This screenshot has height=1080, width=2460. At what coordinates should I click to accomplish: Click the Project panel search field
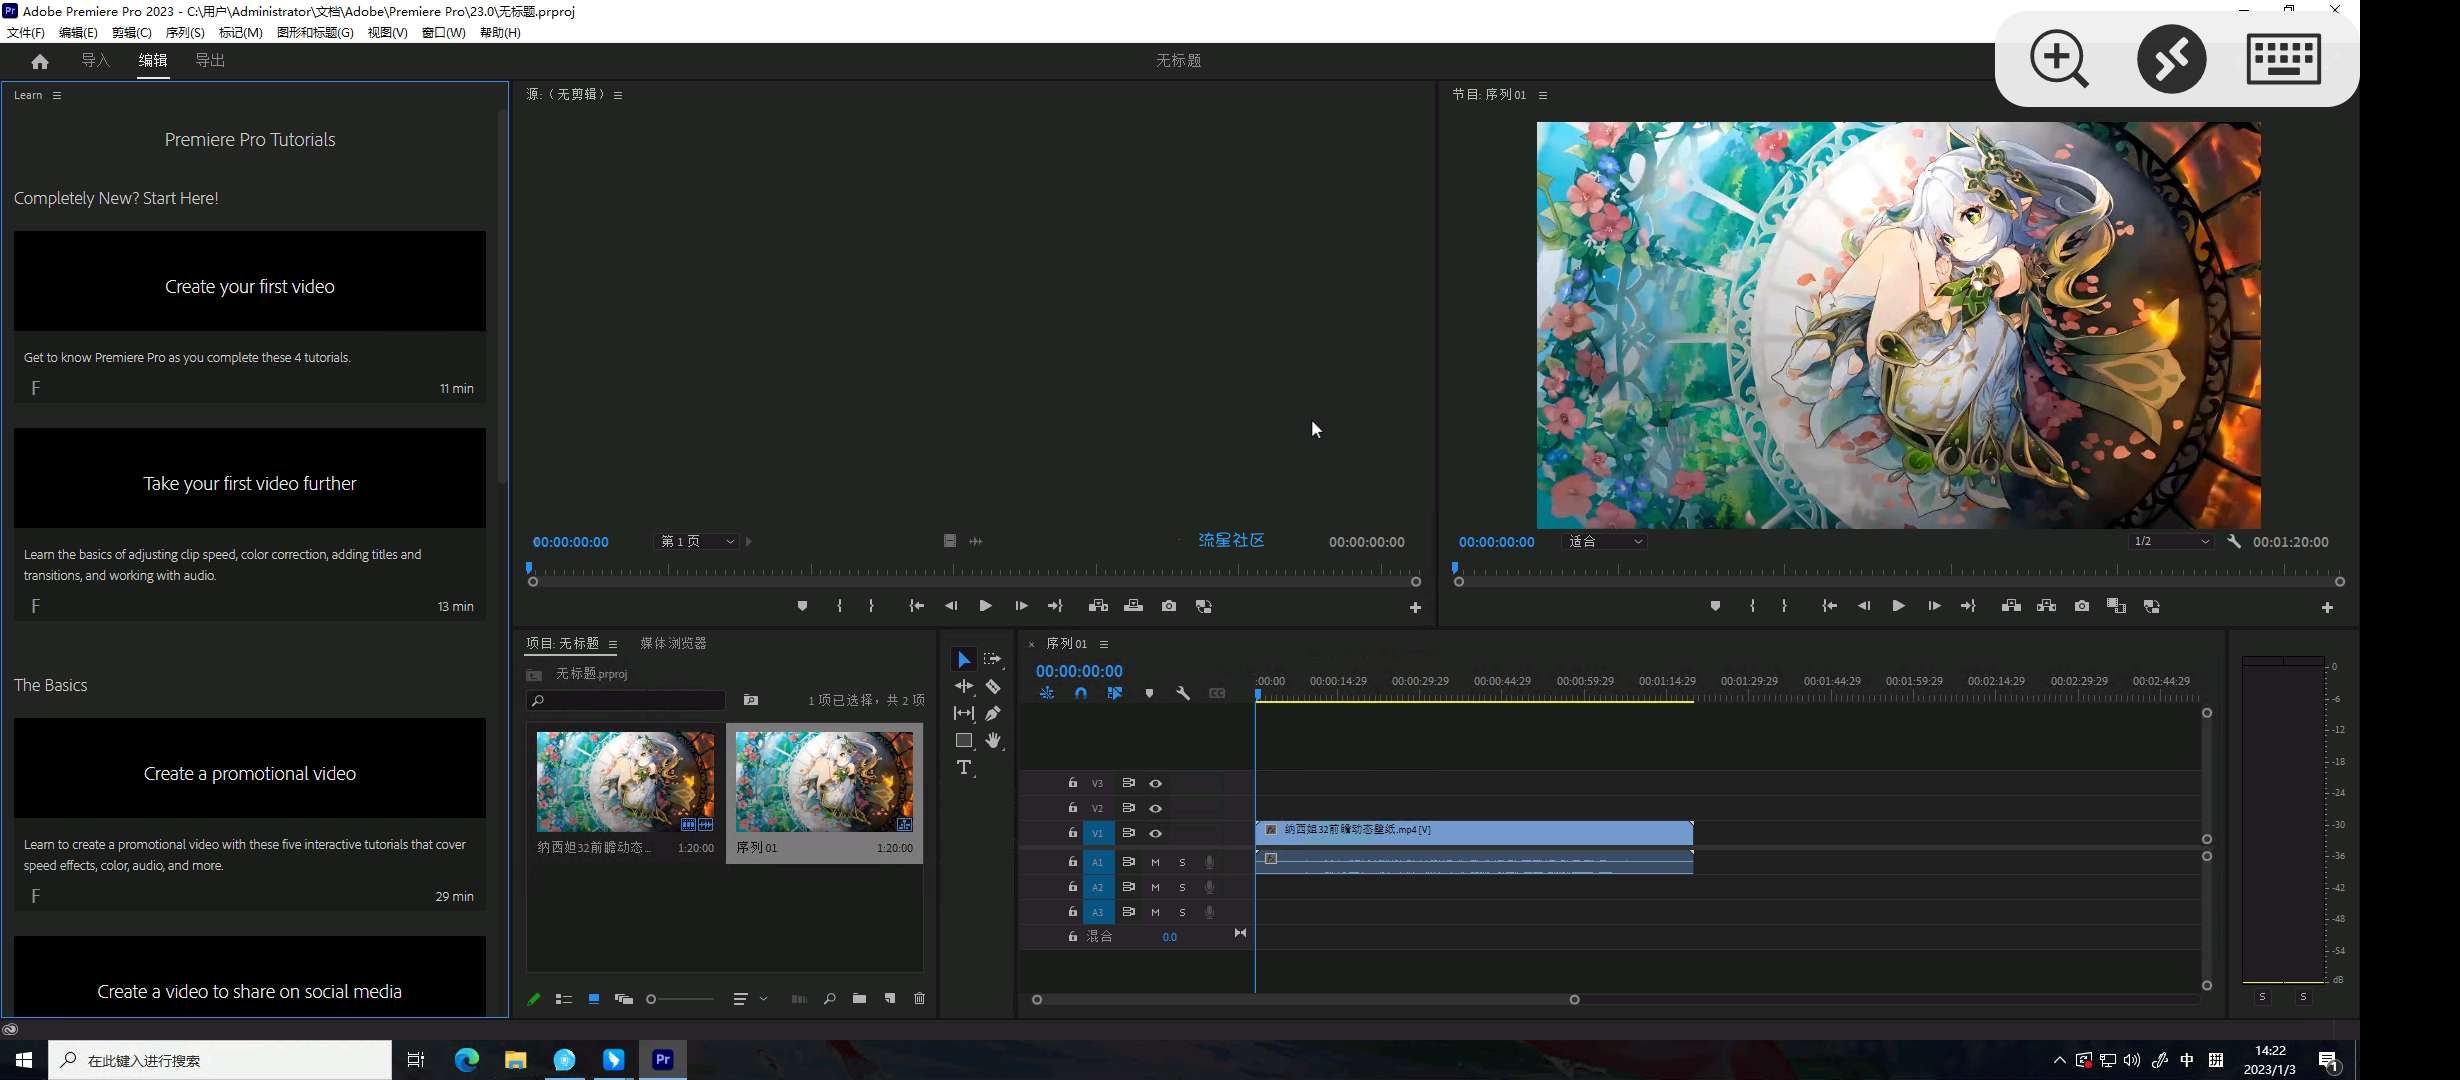[626, 700]
